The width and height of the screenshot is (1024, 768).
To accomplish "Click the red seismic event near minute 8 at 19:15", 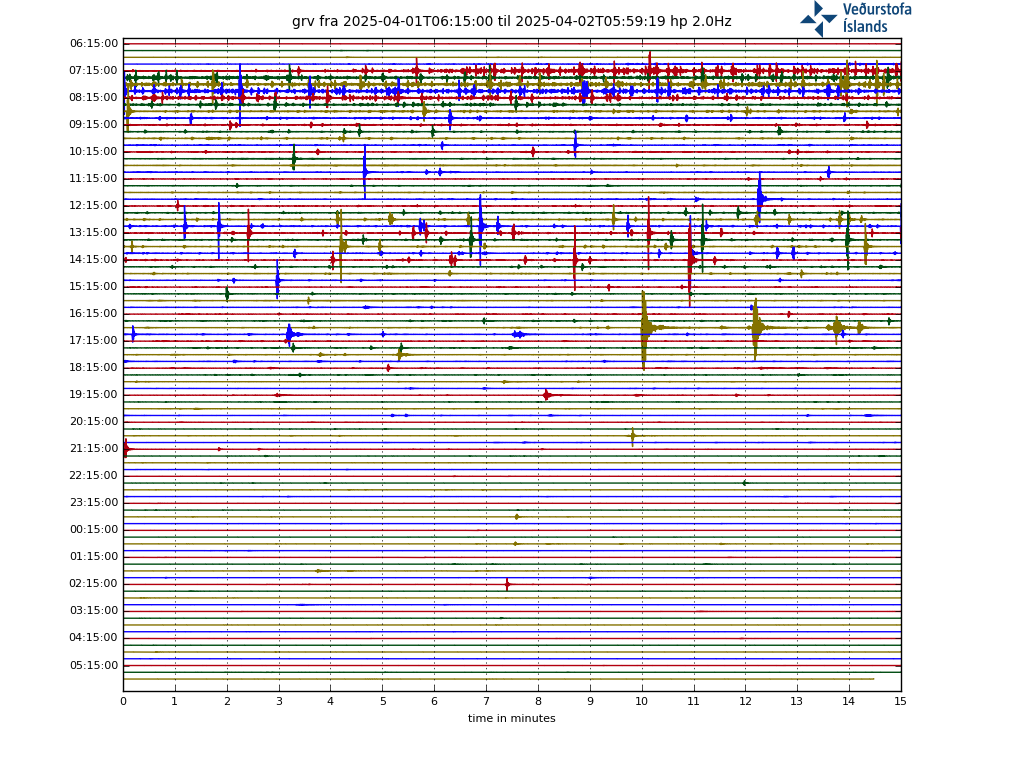I will (547, 395).
